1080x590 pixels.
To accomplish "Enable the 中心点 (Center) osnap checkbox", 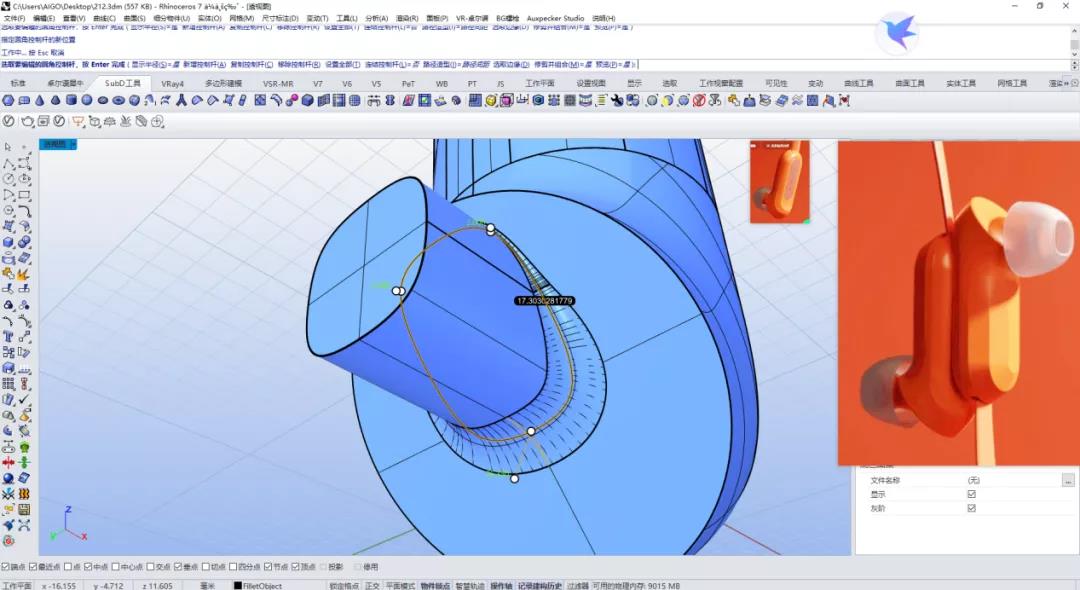I will [x=115, y=567].
